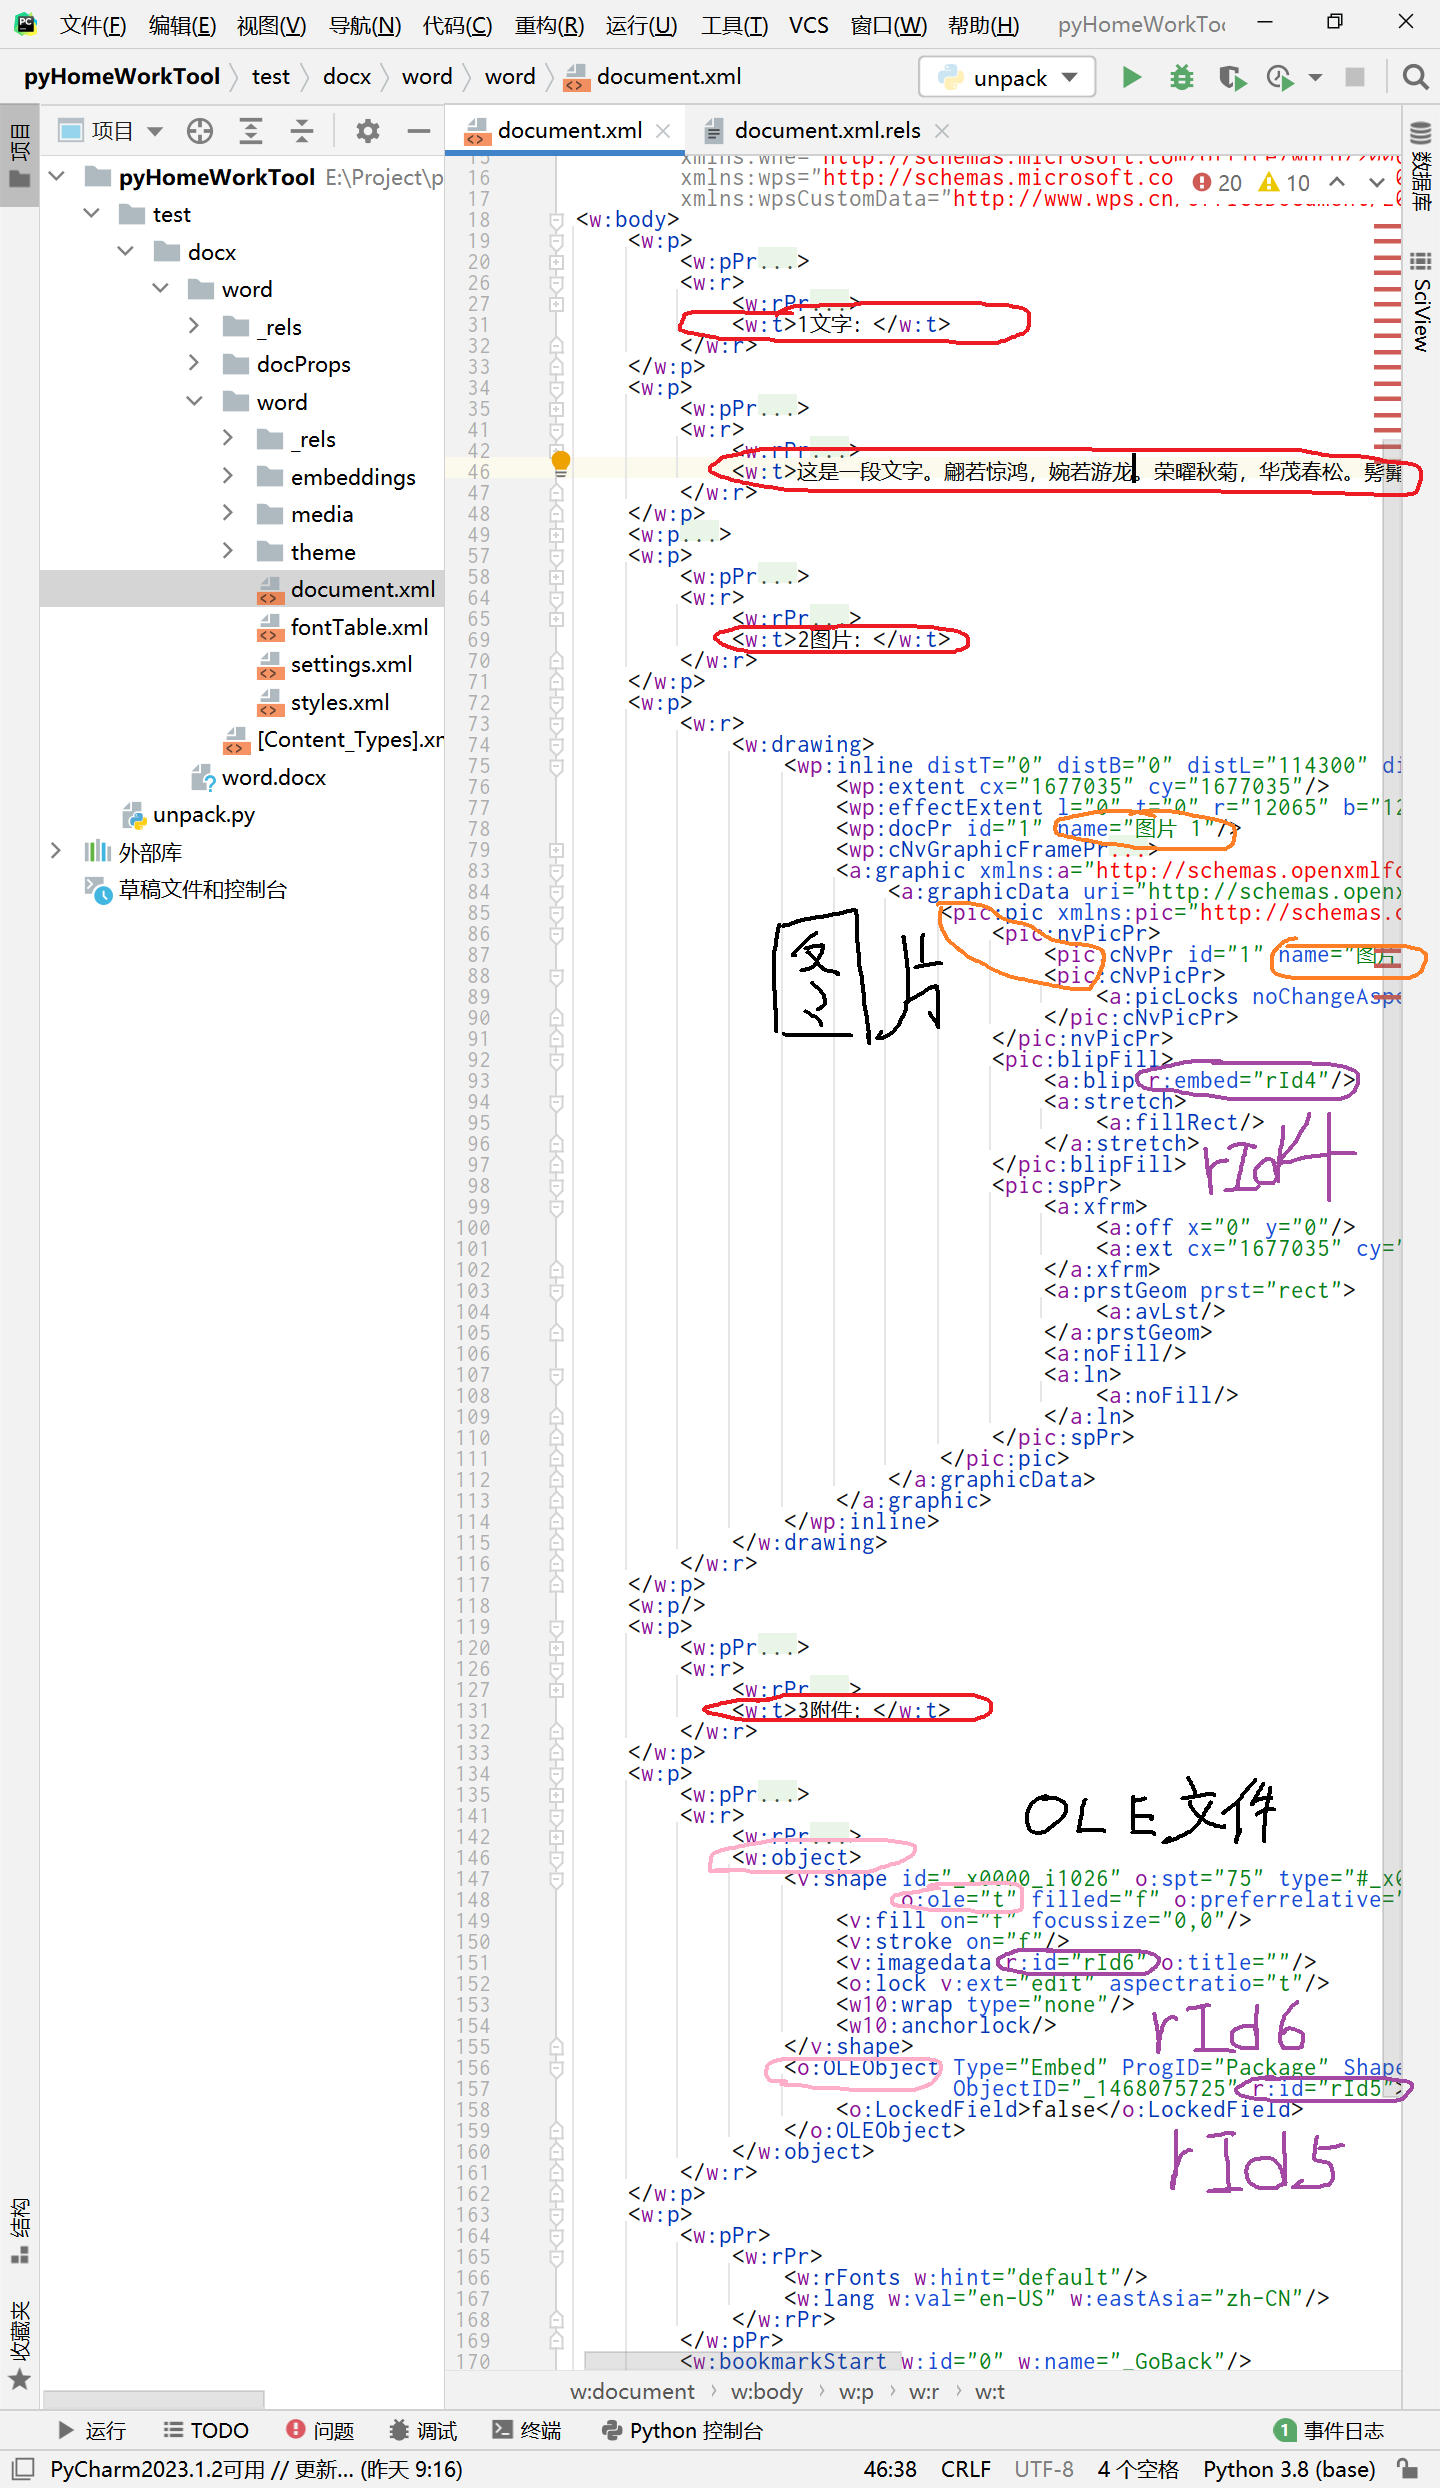Fold the w:body element on line 18
The width and height of the screenshot is (1440, 2488).
coord(556,220)
